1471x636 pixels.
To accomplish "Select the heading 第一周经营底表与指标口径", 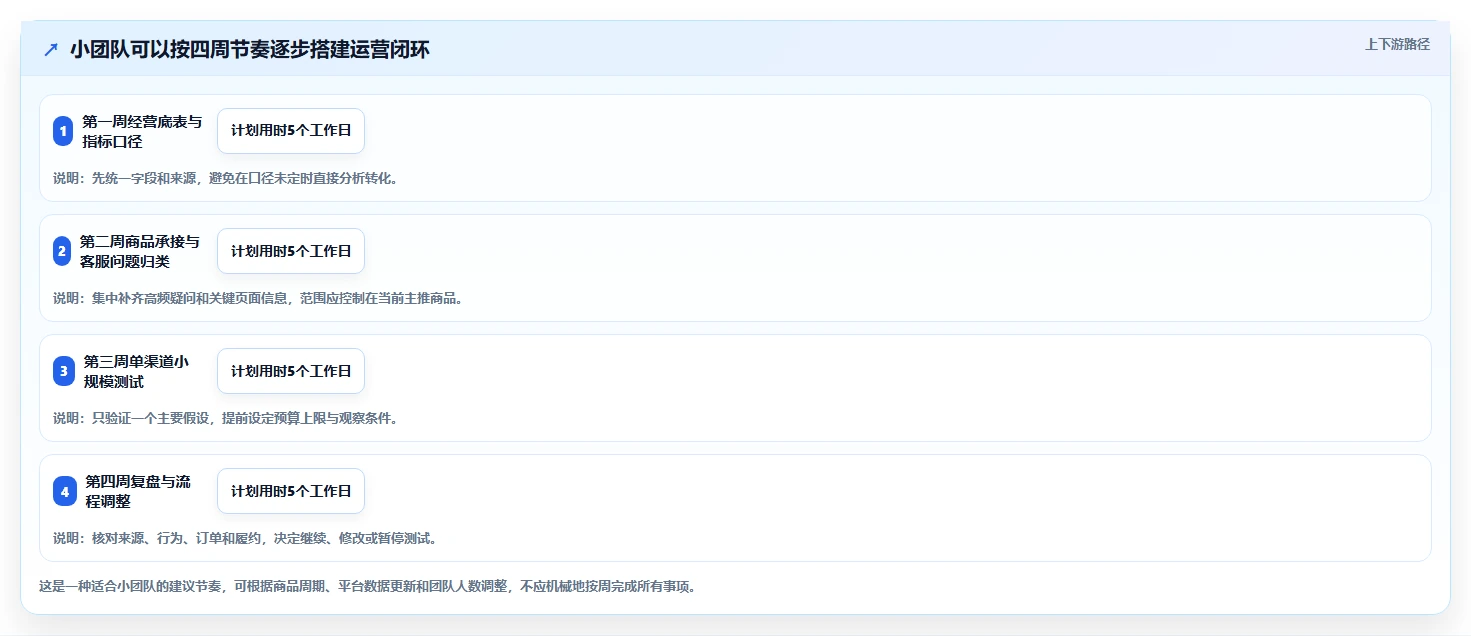I will point(142,131).
